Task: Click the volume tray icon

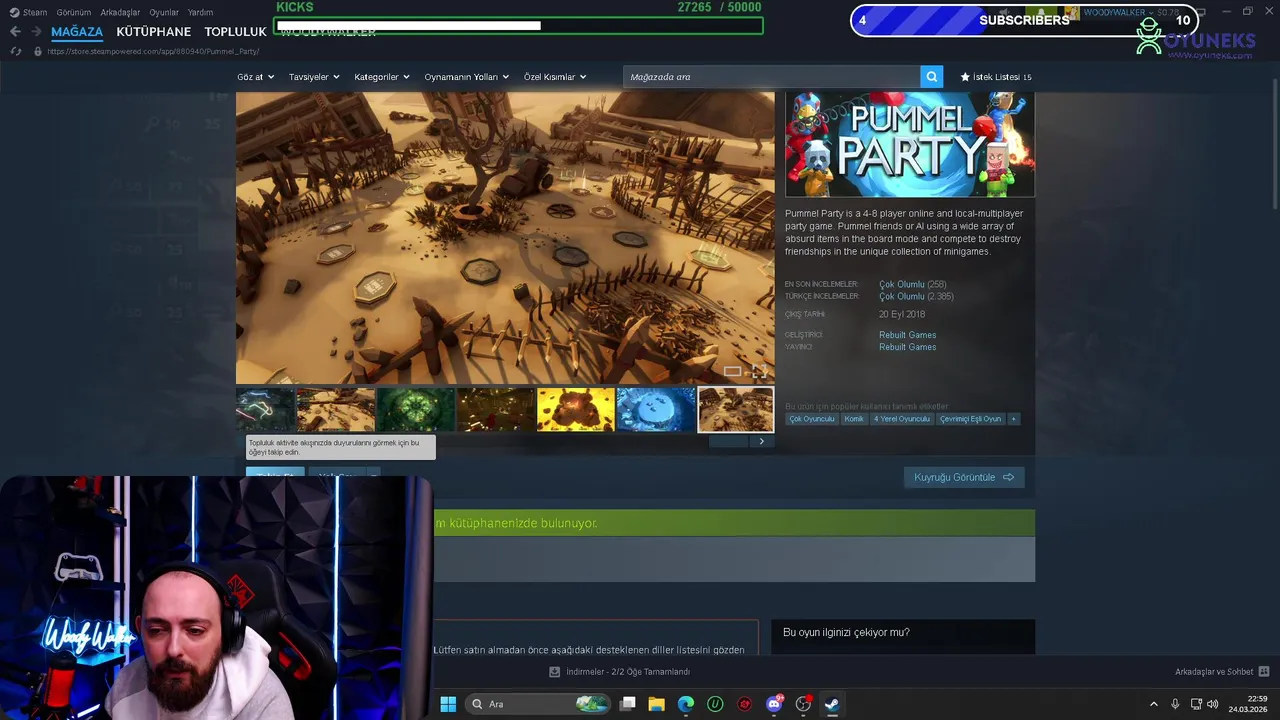Action: (x=1213, y=704)
